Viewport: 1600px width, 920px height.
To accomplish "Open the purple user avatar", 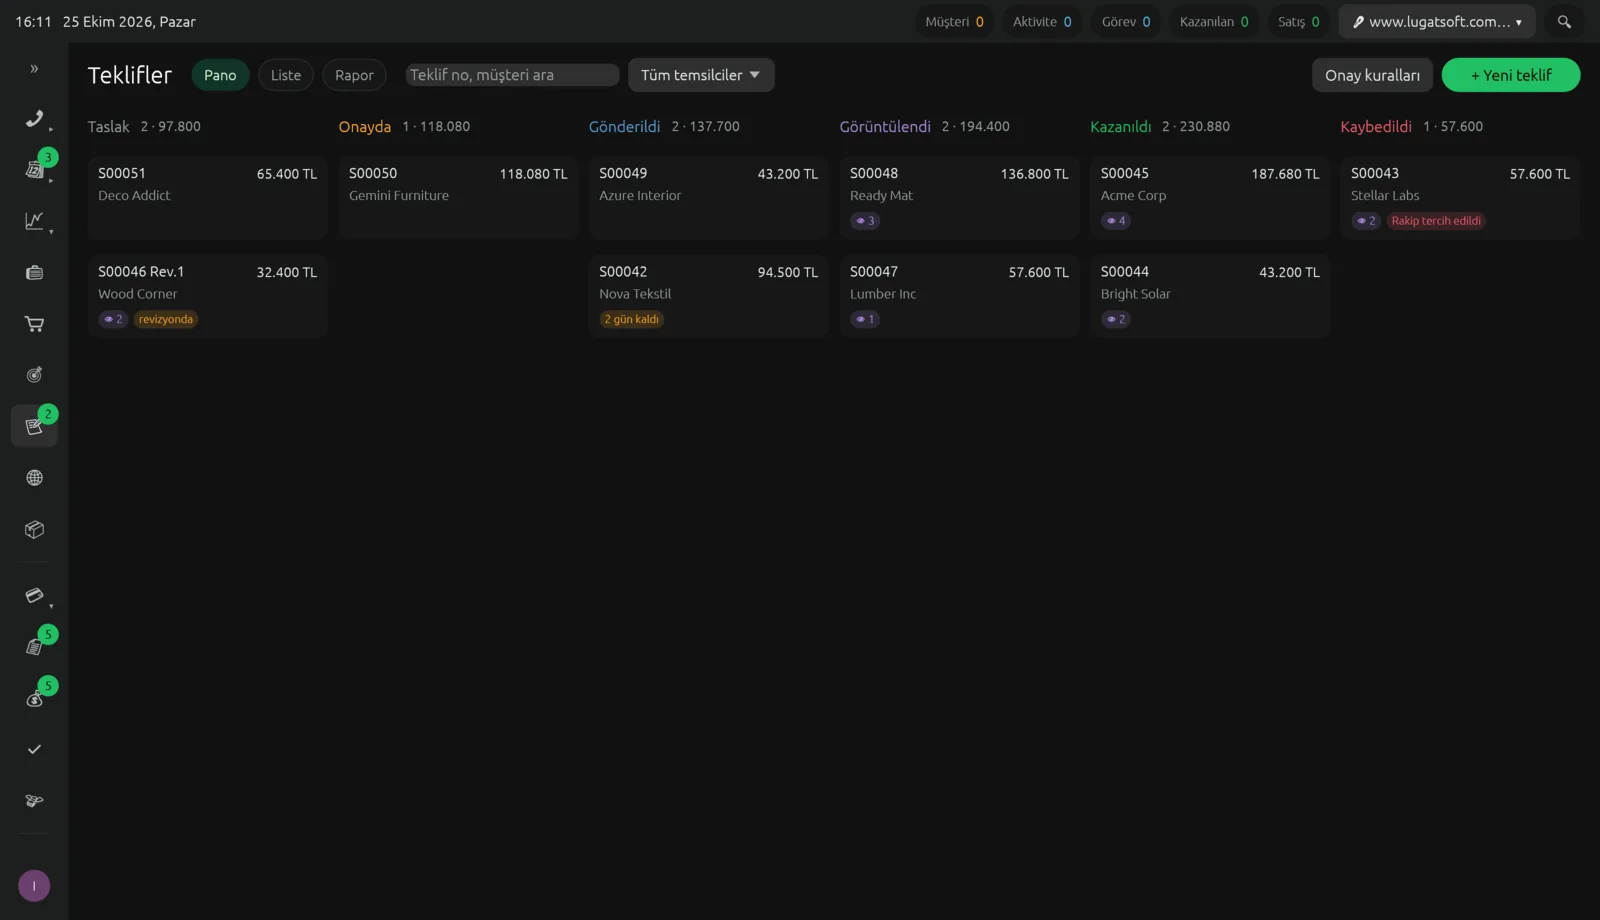I will [34, 886].
